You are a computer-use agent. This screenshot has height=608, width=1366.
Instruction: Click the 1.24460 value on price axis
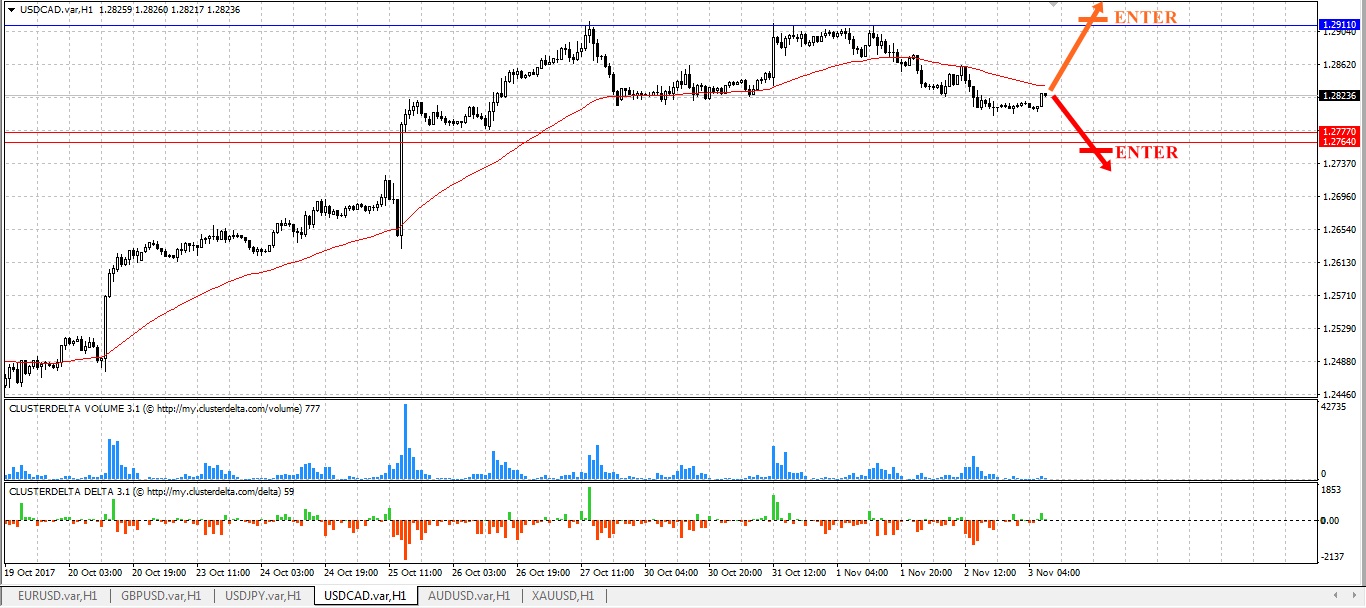(x=1337, y=394)
